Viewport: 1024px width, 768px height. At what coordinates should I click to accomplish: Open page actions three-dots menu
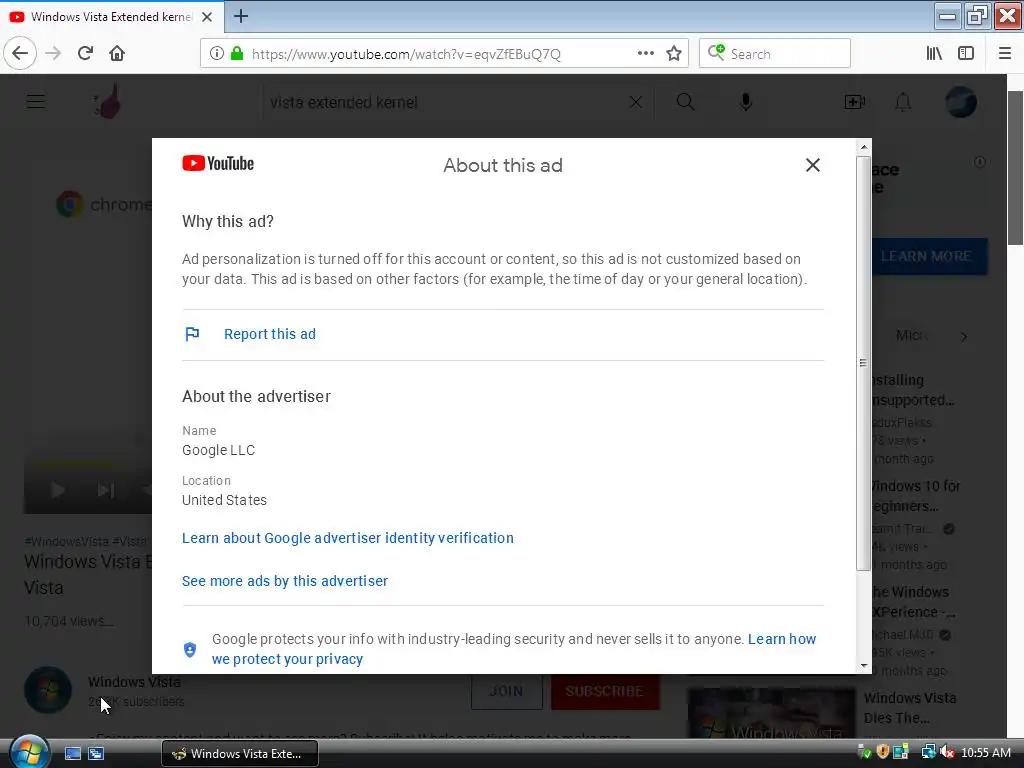(x=645, y=54)
